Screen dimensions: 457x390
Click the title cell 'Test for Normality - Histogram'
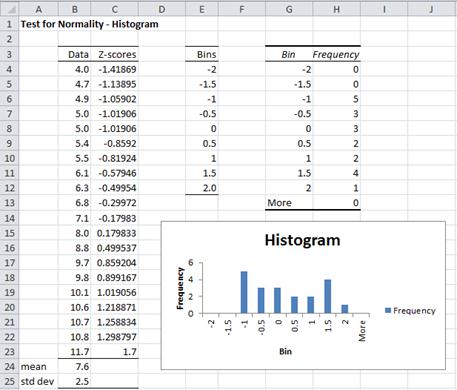[x=89, y=24]
